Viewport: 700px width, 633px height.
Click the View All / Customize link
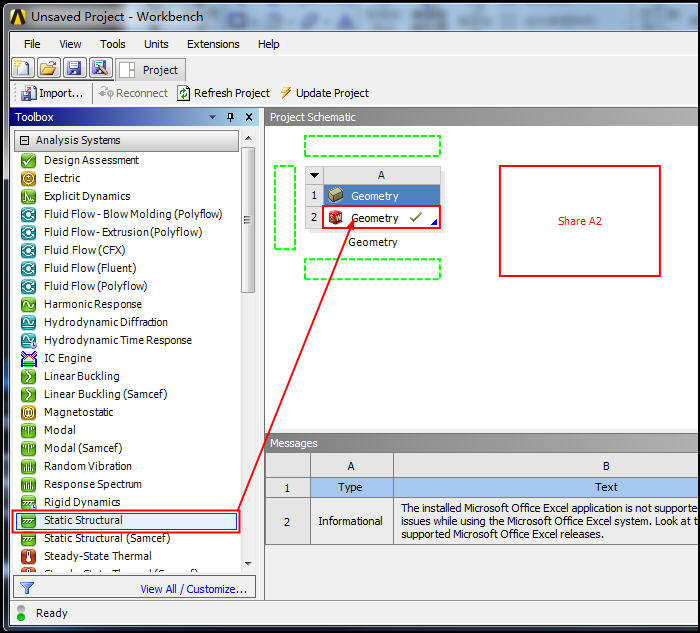pos(193,589)
